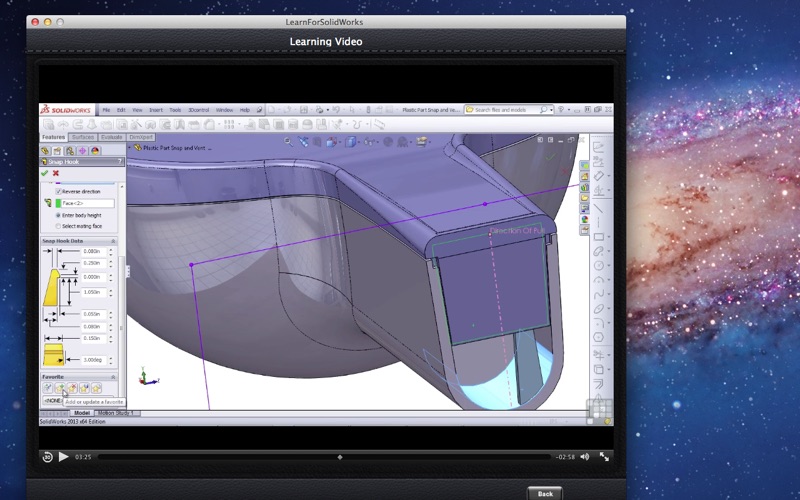Switch to the Model tab
Viewport: 800px width, 500px height.
(82, 413)
